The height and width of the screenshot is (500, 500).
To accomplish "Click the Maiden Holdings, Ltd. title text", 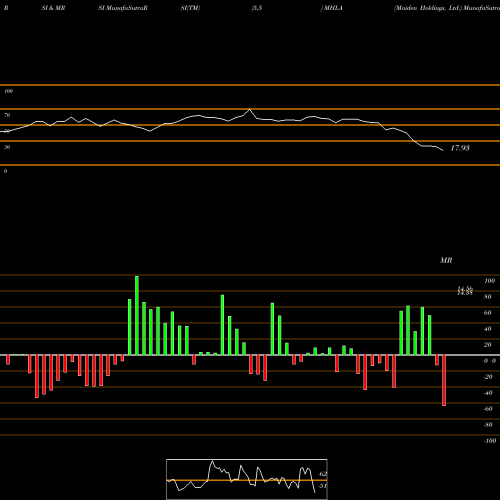I will (428, 8).
